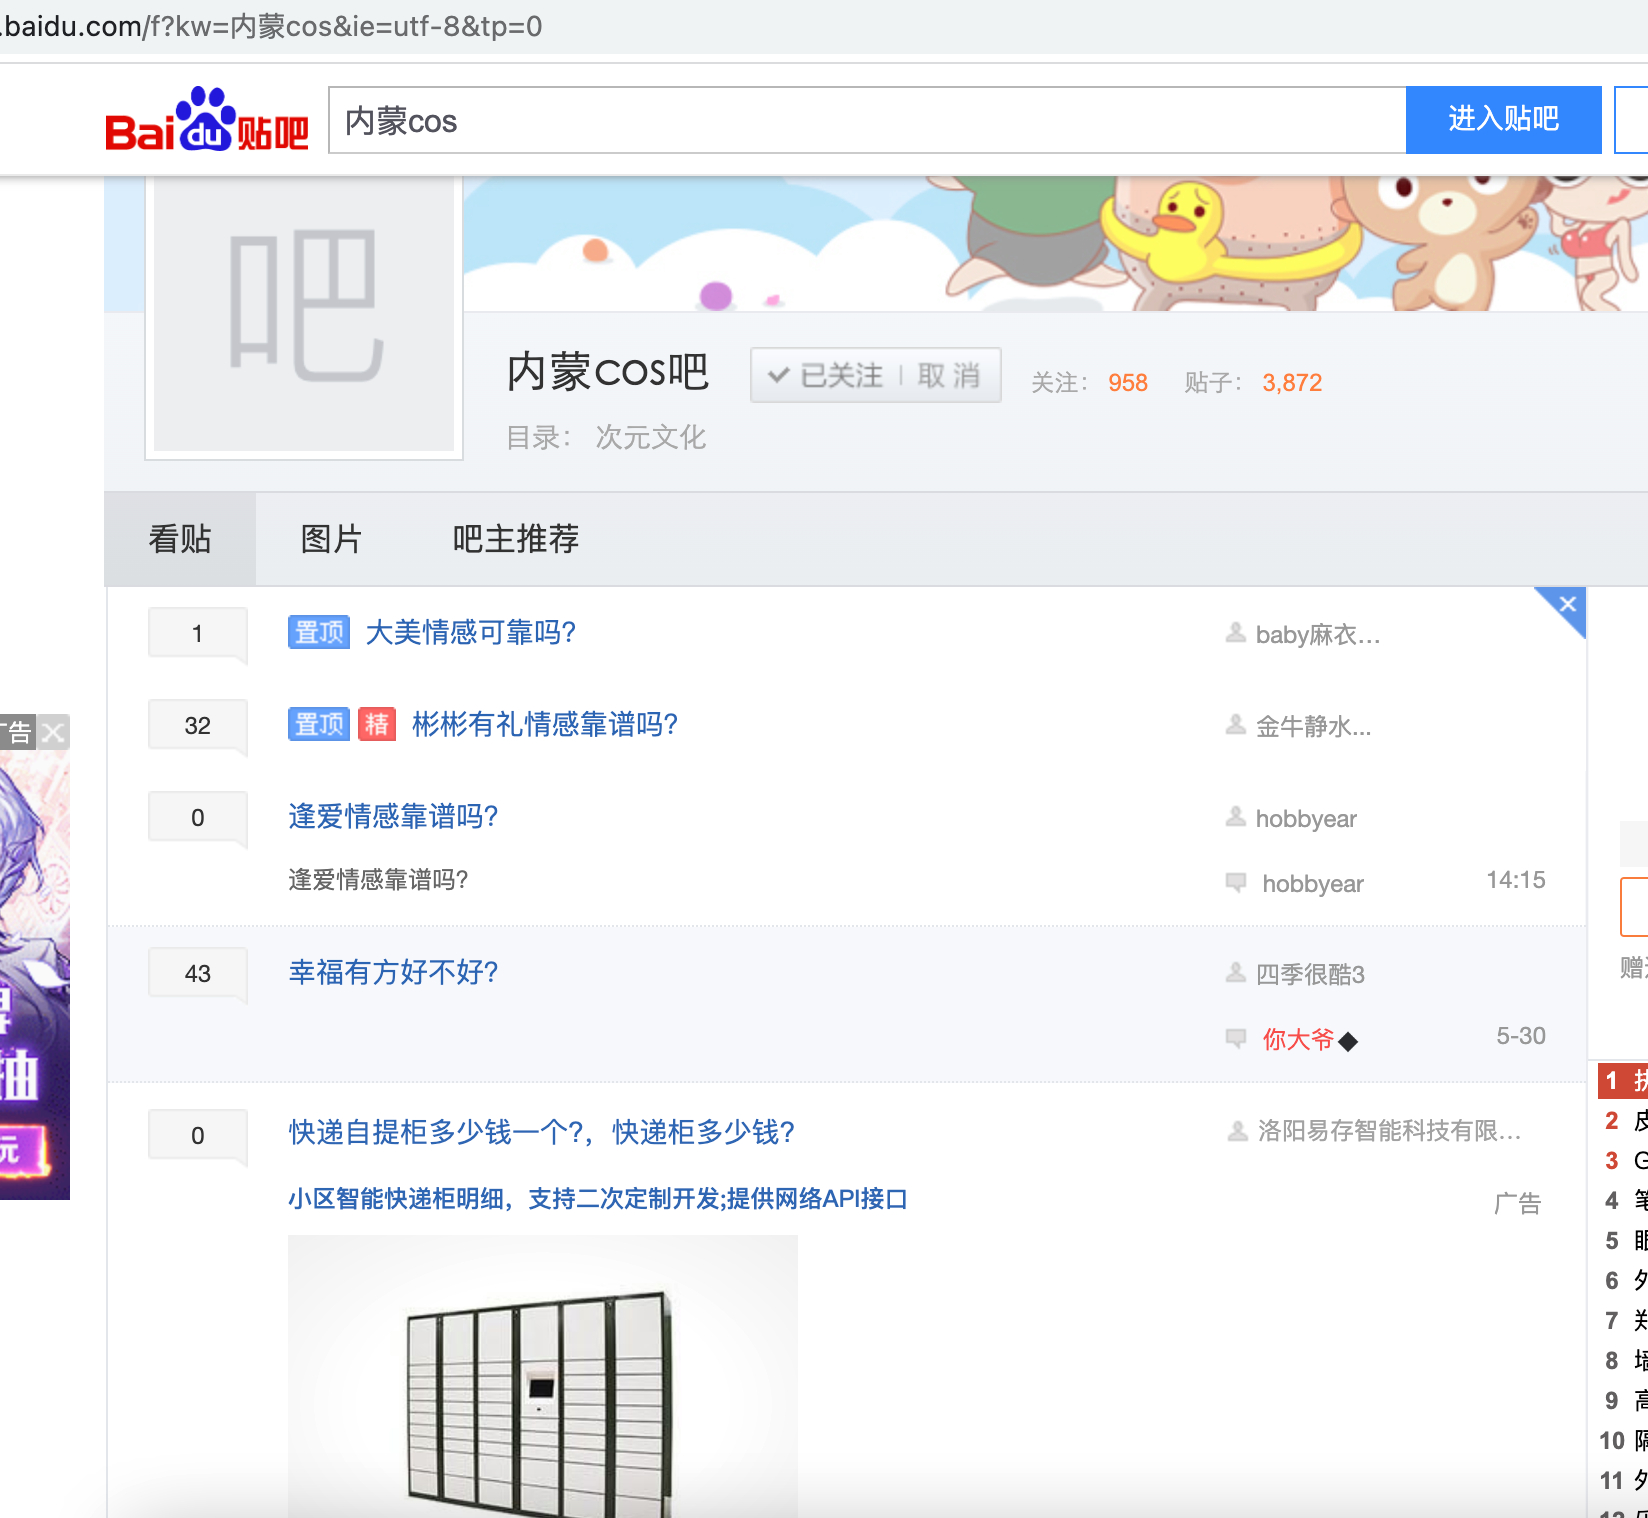Switch to the 图片 tab

click(x=331, y=539)
